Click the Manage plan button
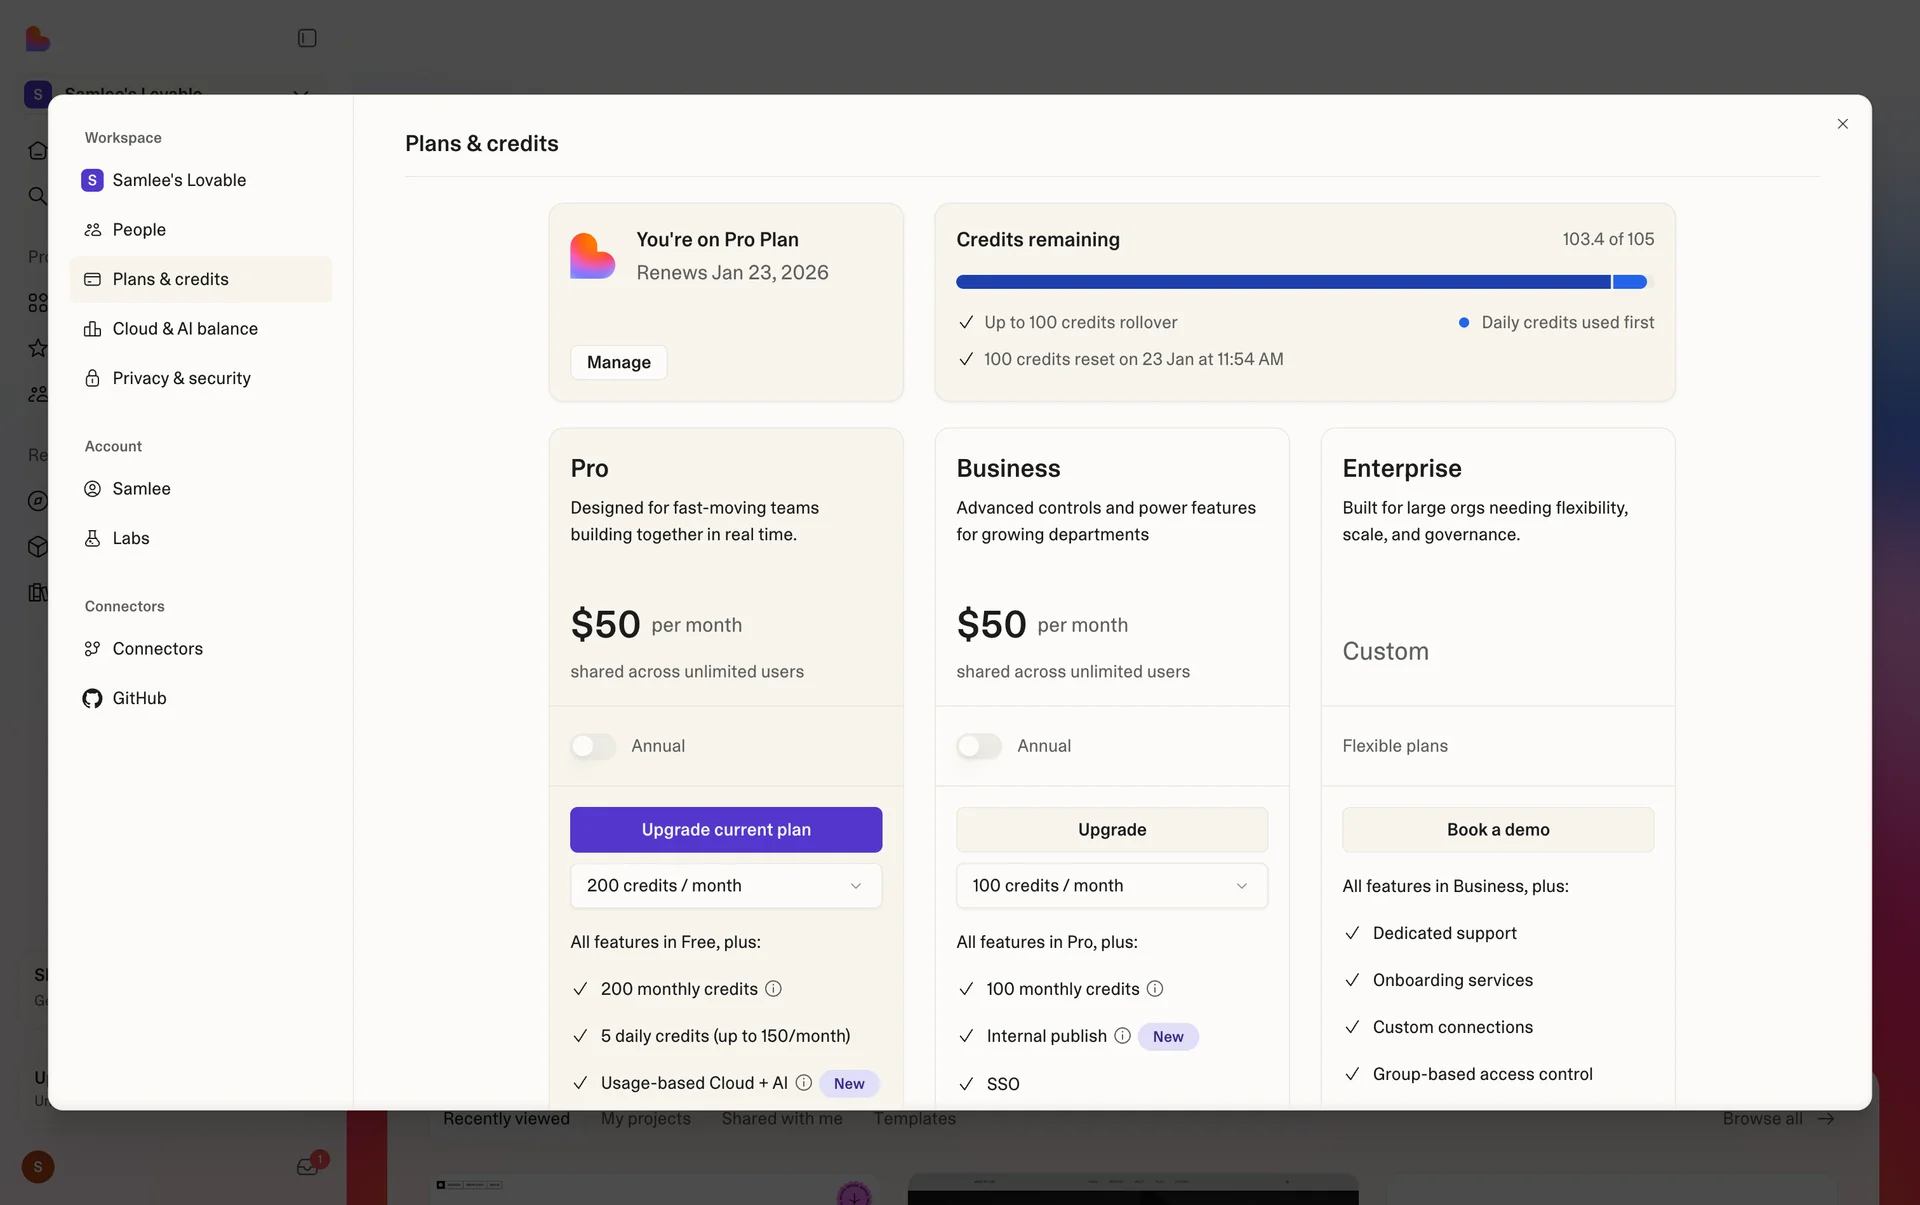The height and width of the screenshot is (1205, 1920). click(x=618, y=362)
